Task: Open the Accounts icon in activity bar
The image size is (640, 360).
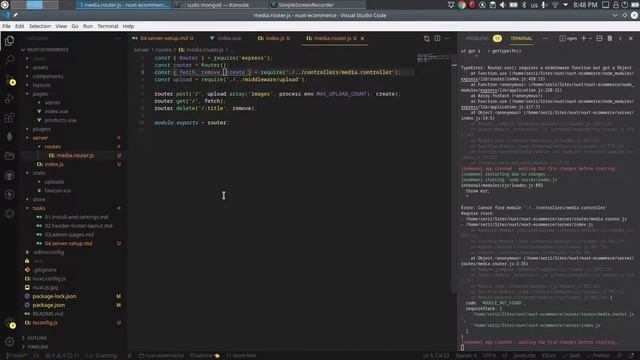Action: tap(9, 322)
